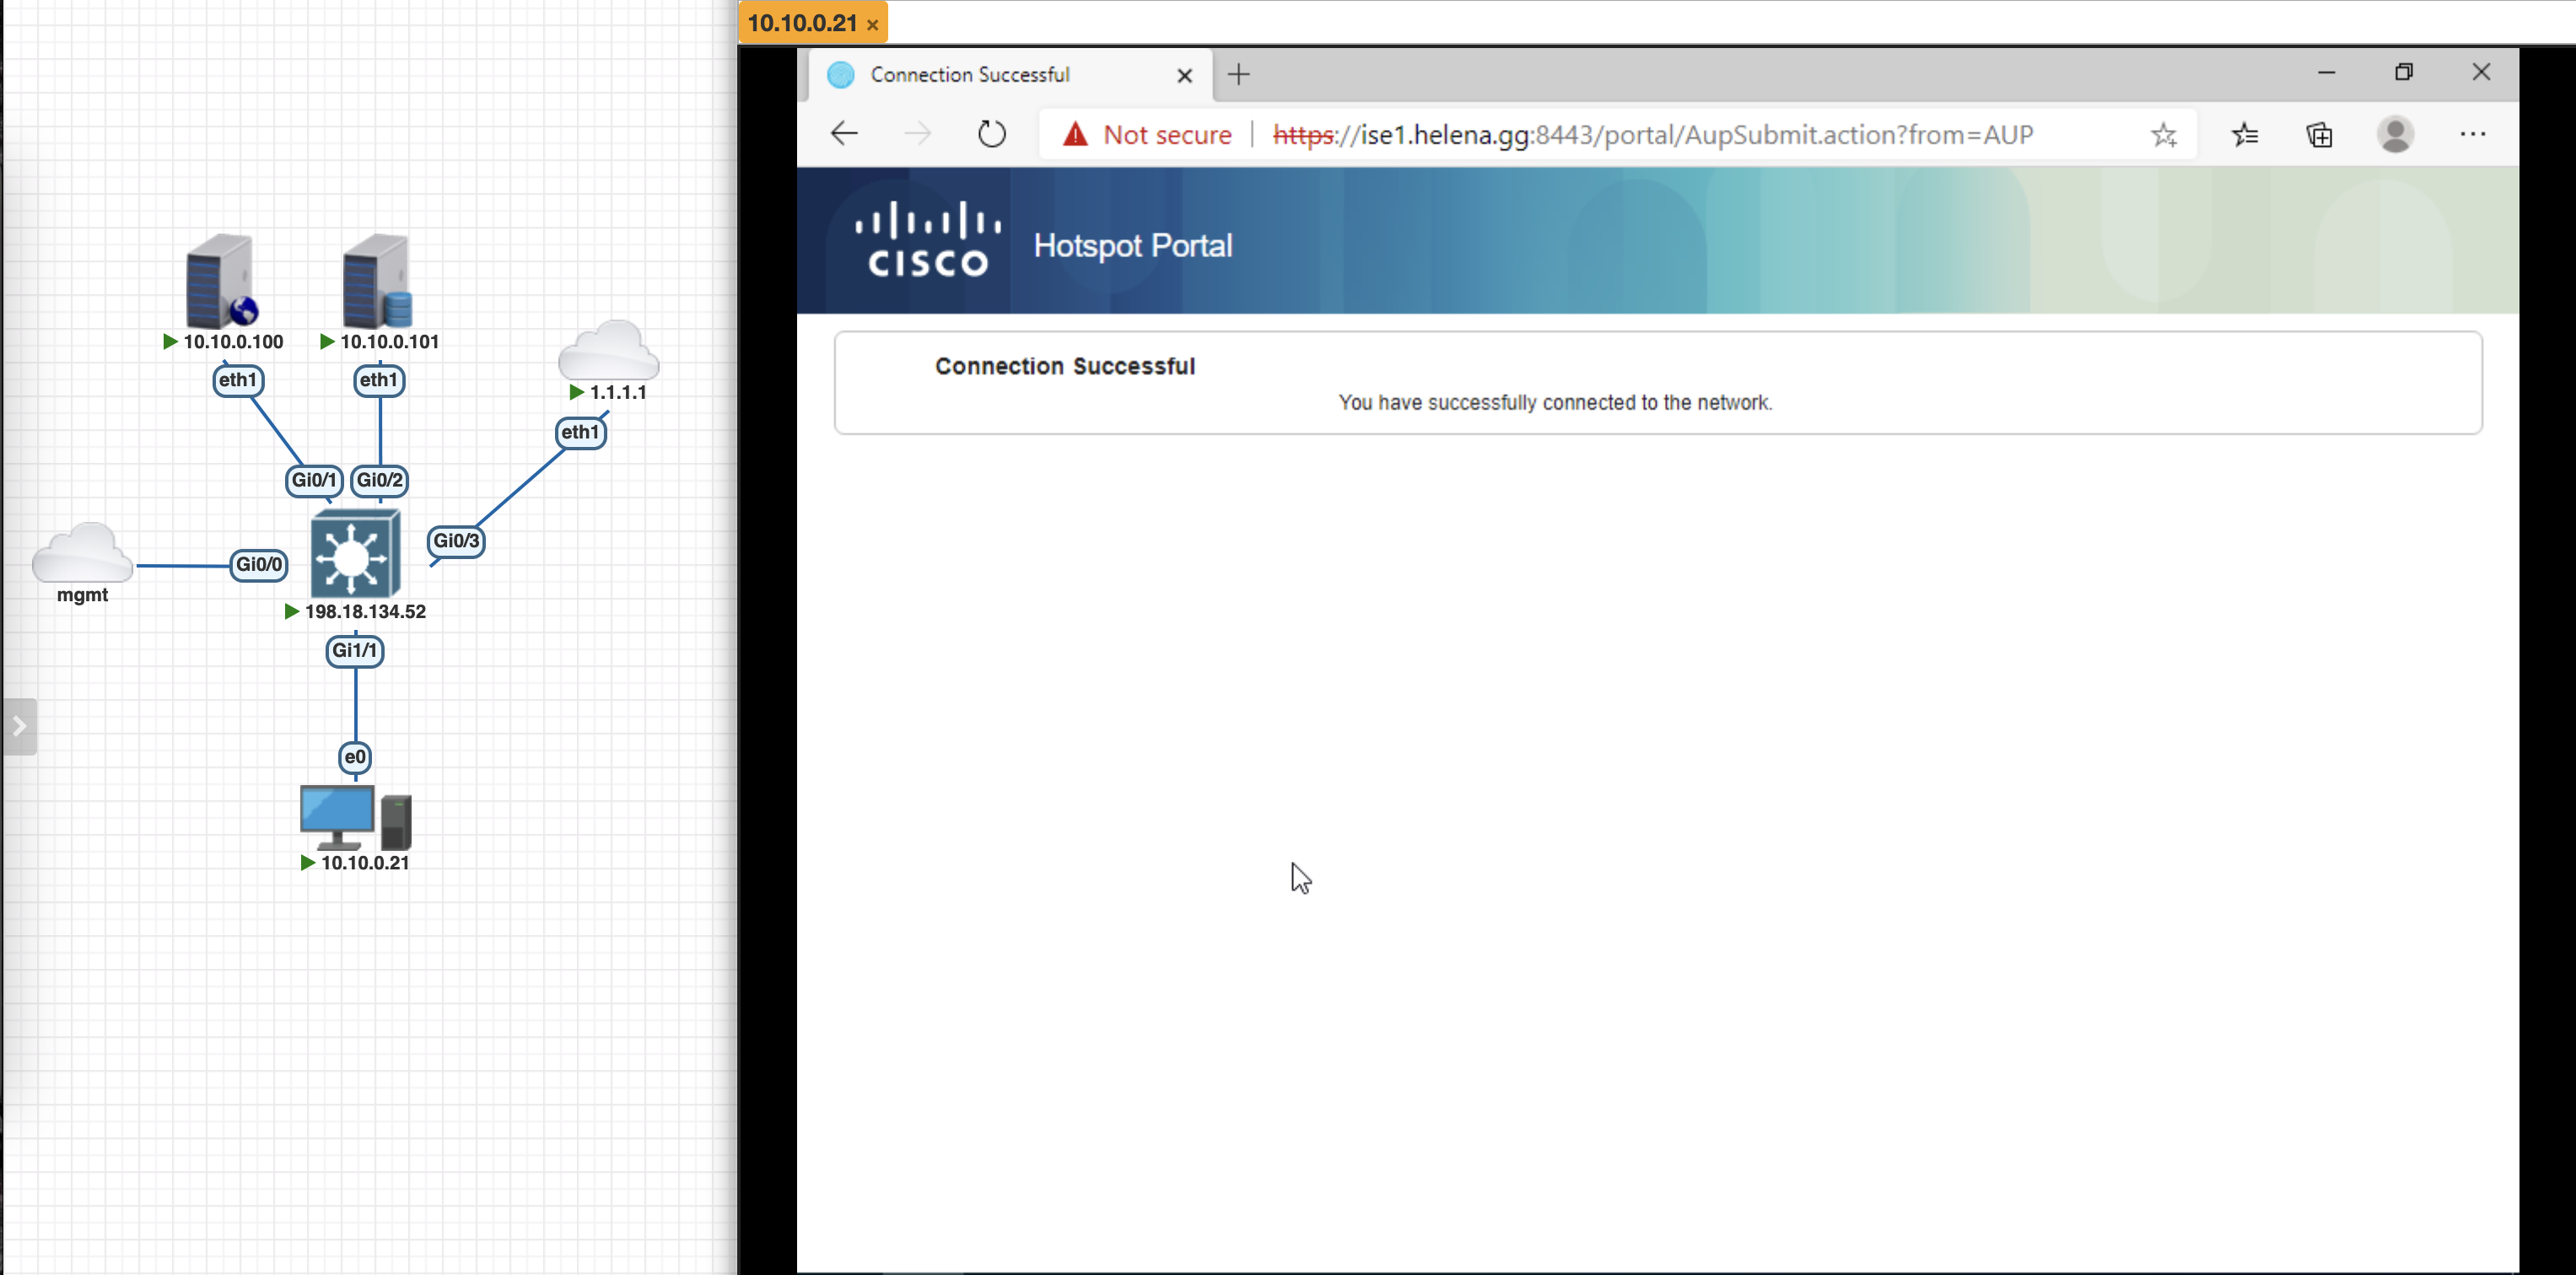Click the 1.1.1.1 cloud node

pyautogui.click(x=608, y=350)
